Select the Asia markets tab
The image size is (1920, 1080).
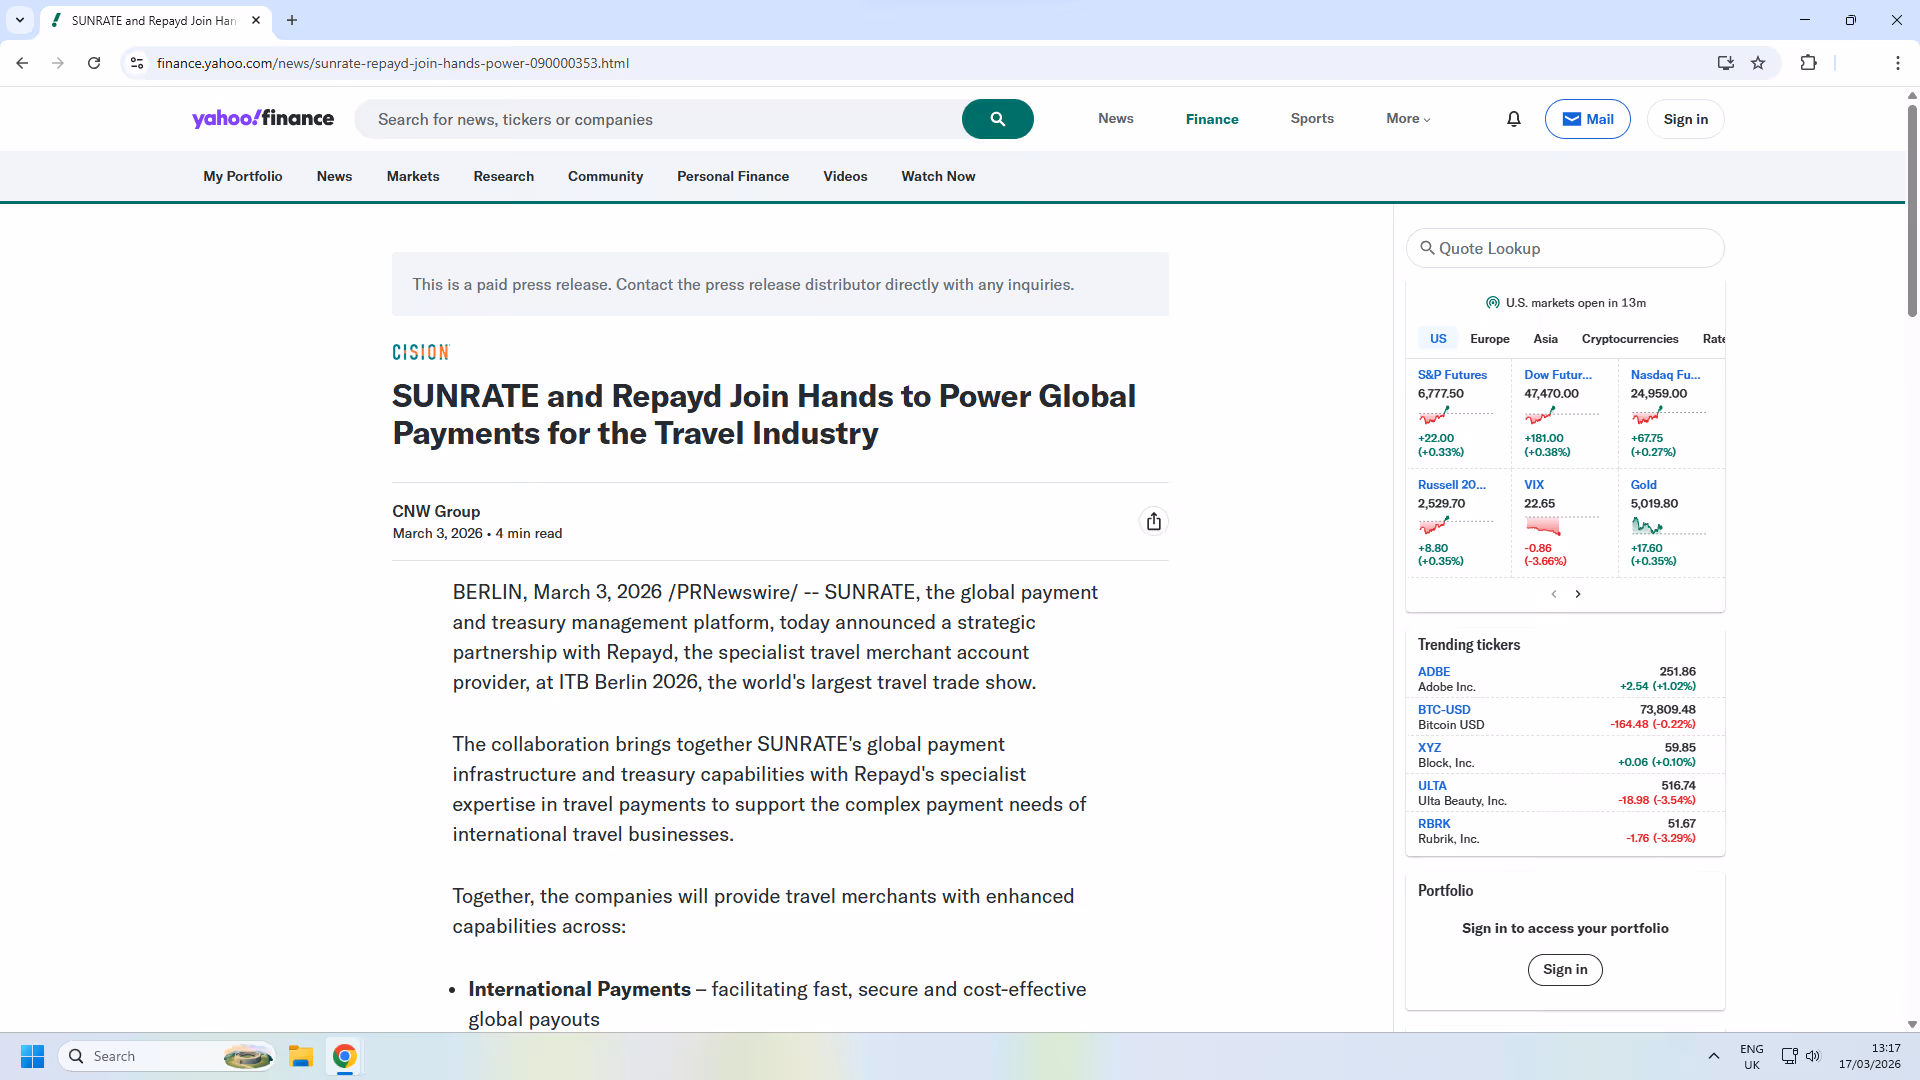[x=1546, y=339]
